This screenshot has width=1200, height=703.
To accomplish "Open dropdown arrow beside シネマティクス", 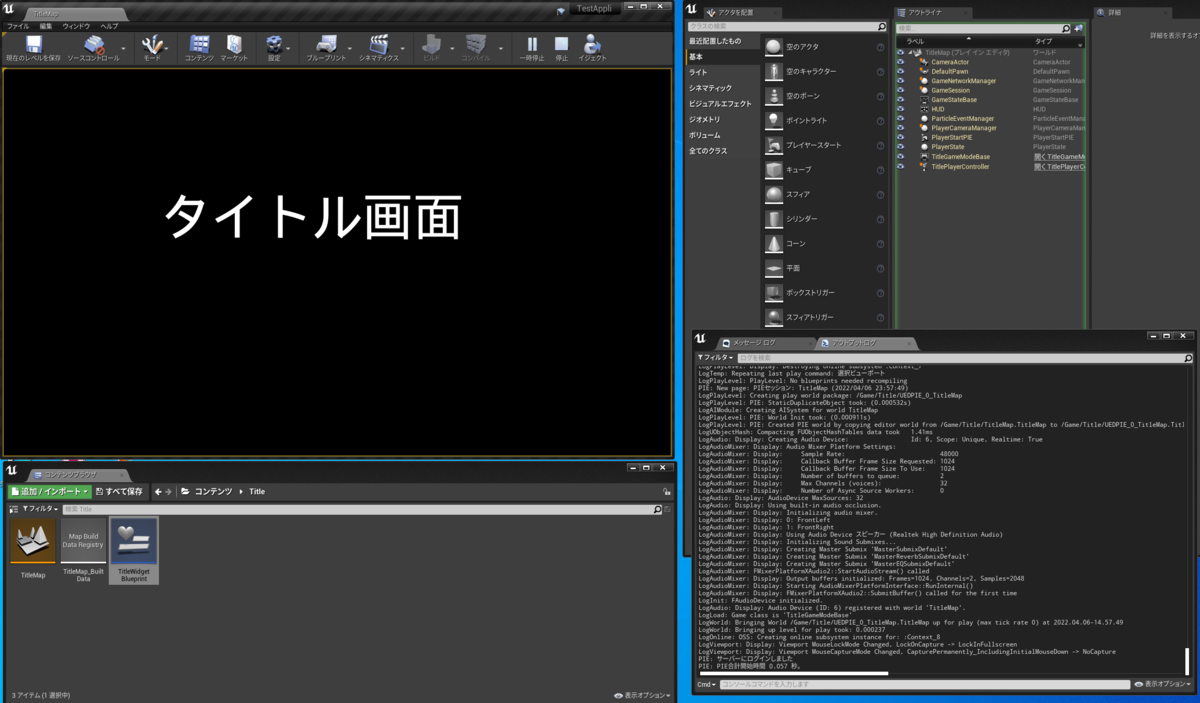I will (403, 48).
